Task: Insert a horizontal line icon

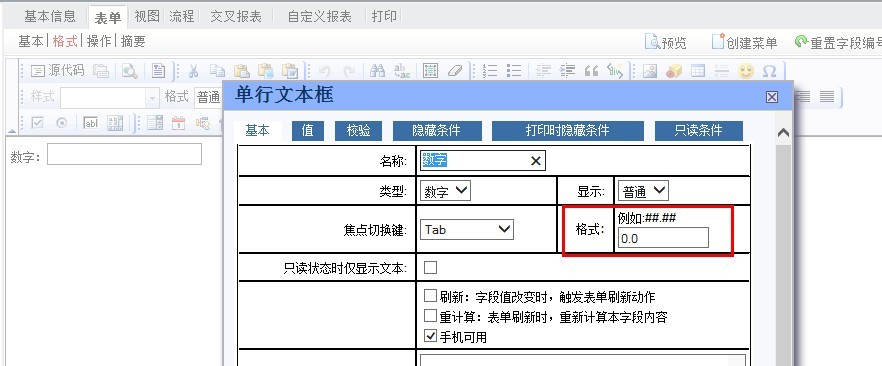Action: [x=722, y=71]
